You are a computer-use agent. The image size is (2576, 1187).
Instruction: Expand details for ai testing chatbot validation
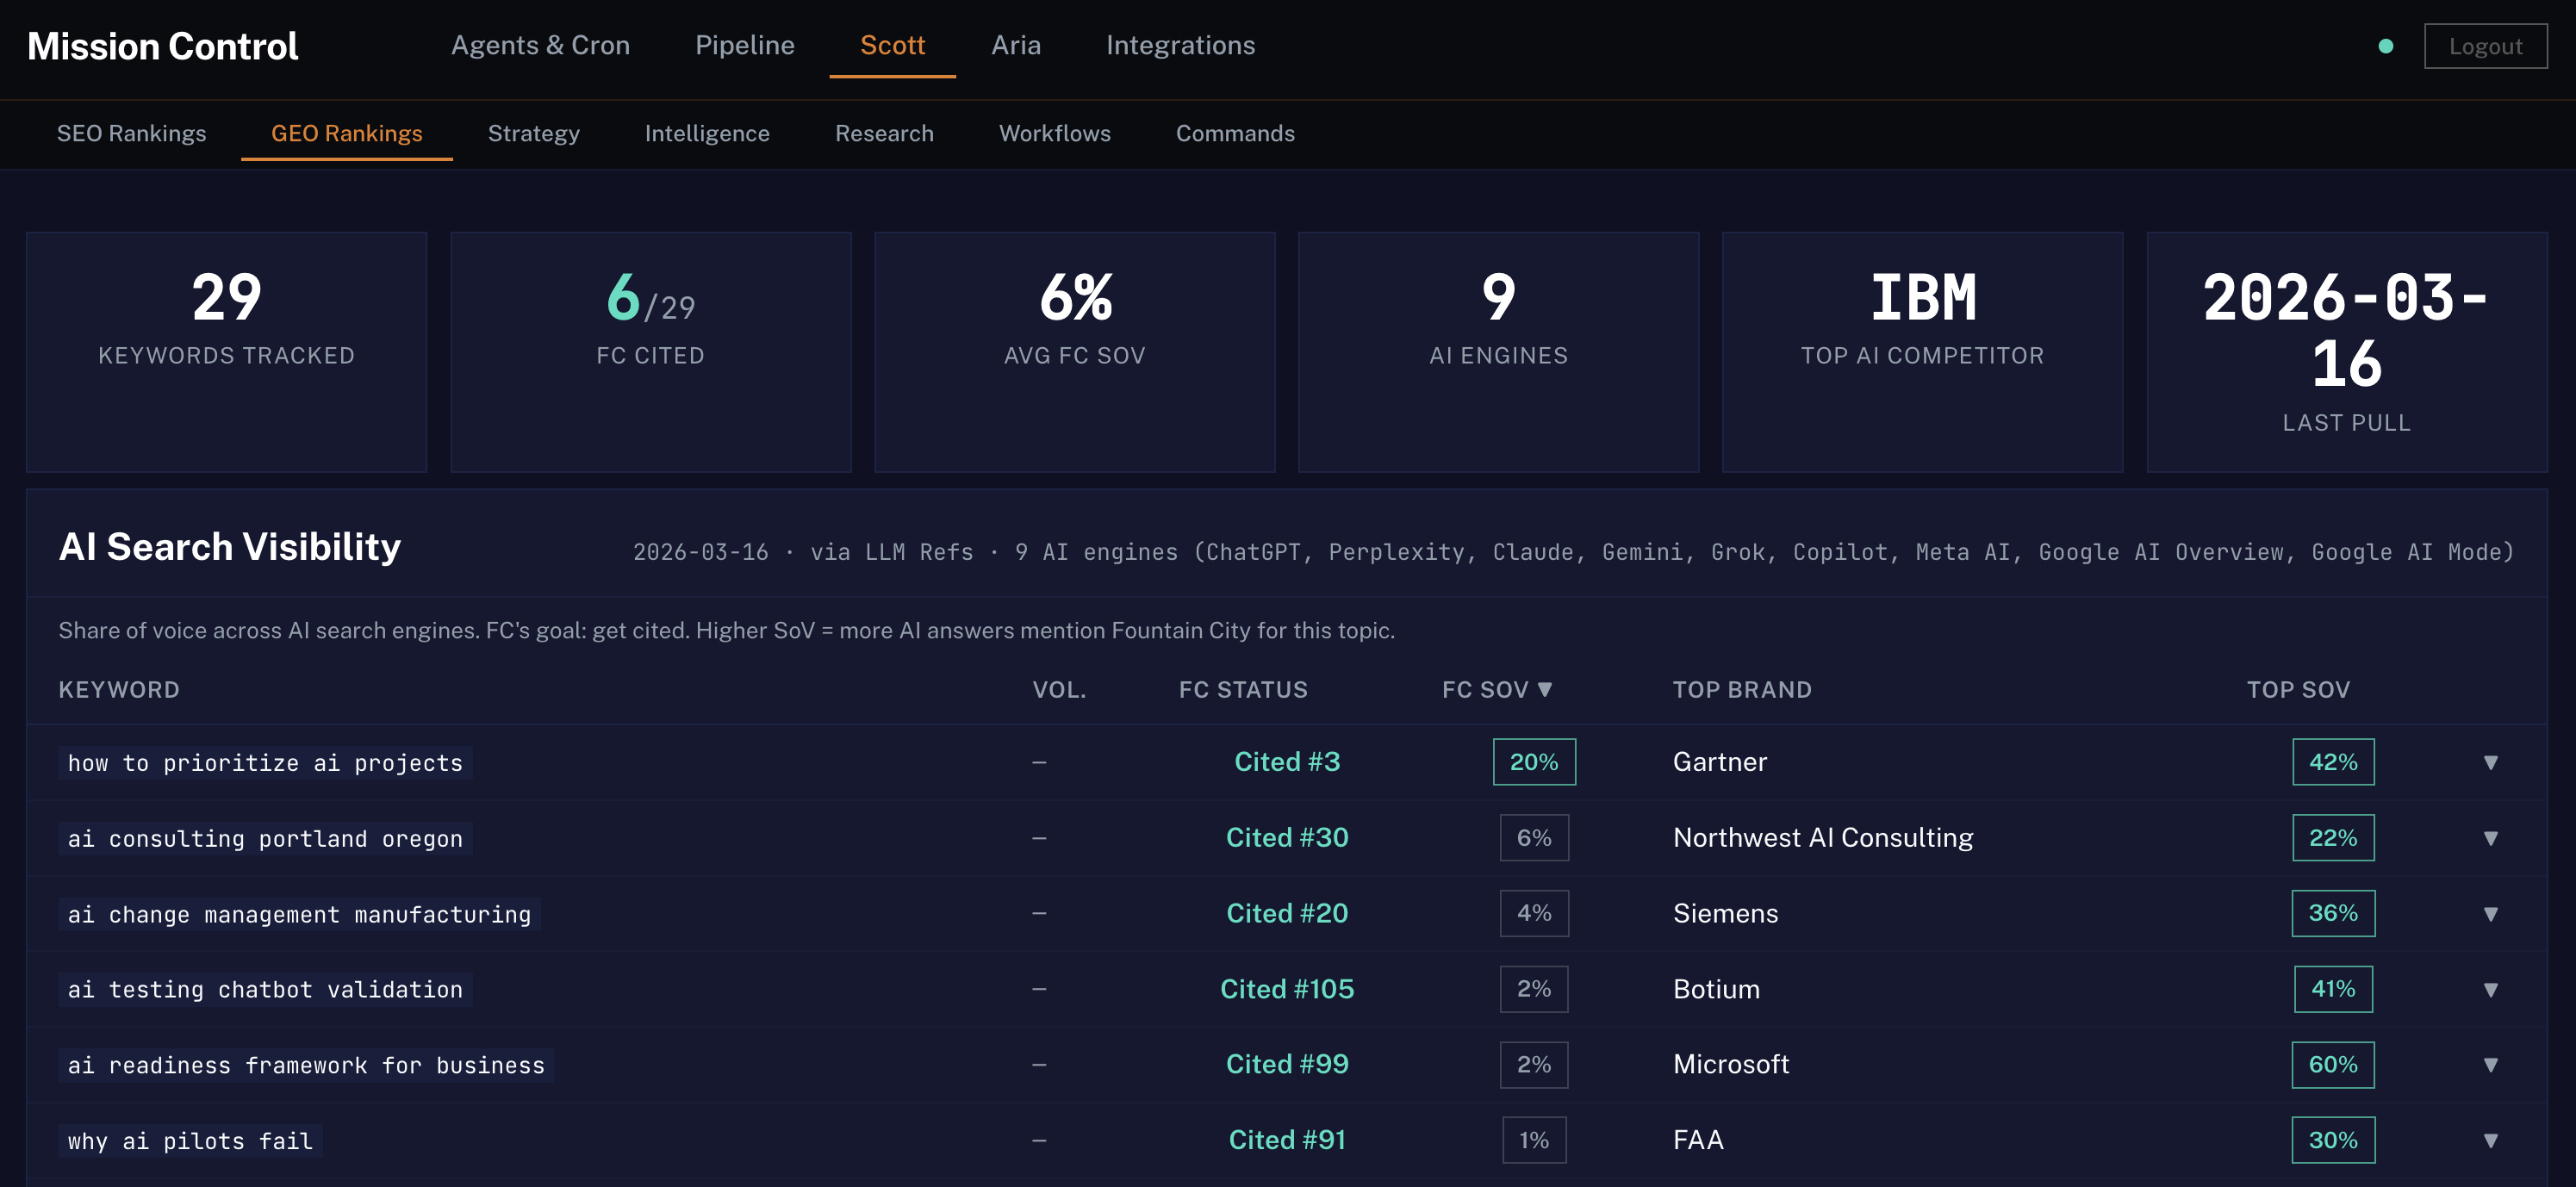[2489, 989]
